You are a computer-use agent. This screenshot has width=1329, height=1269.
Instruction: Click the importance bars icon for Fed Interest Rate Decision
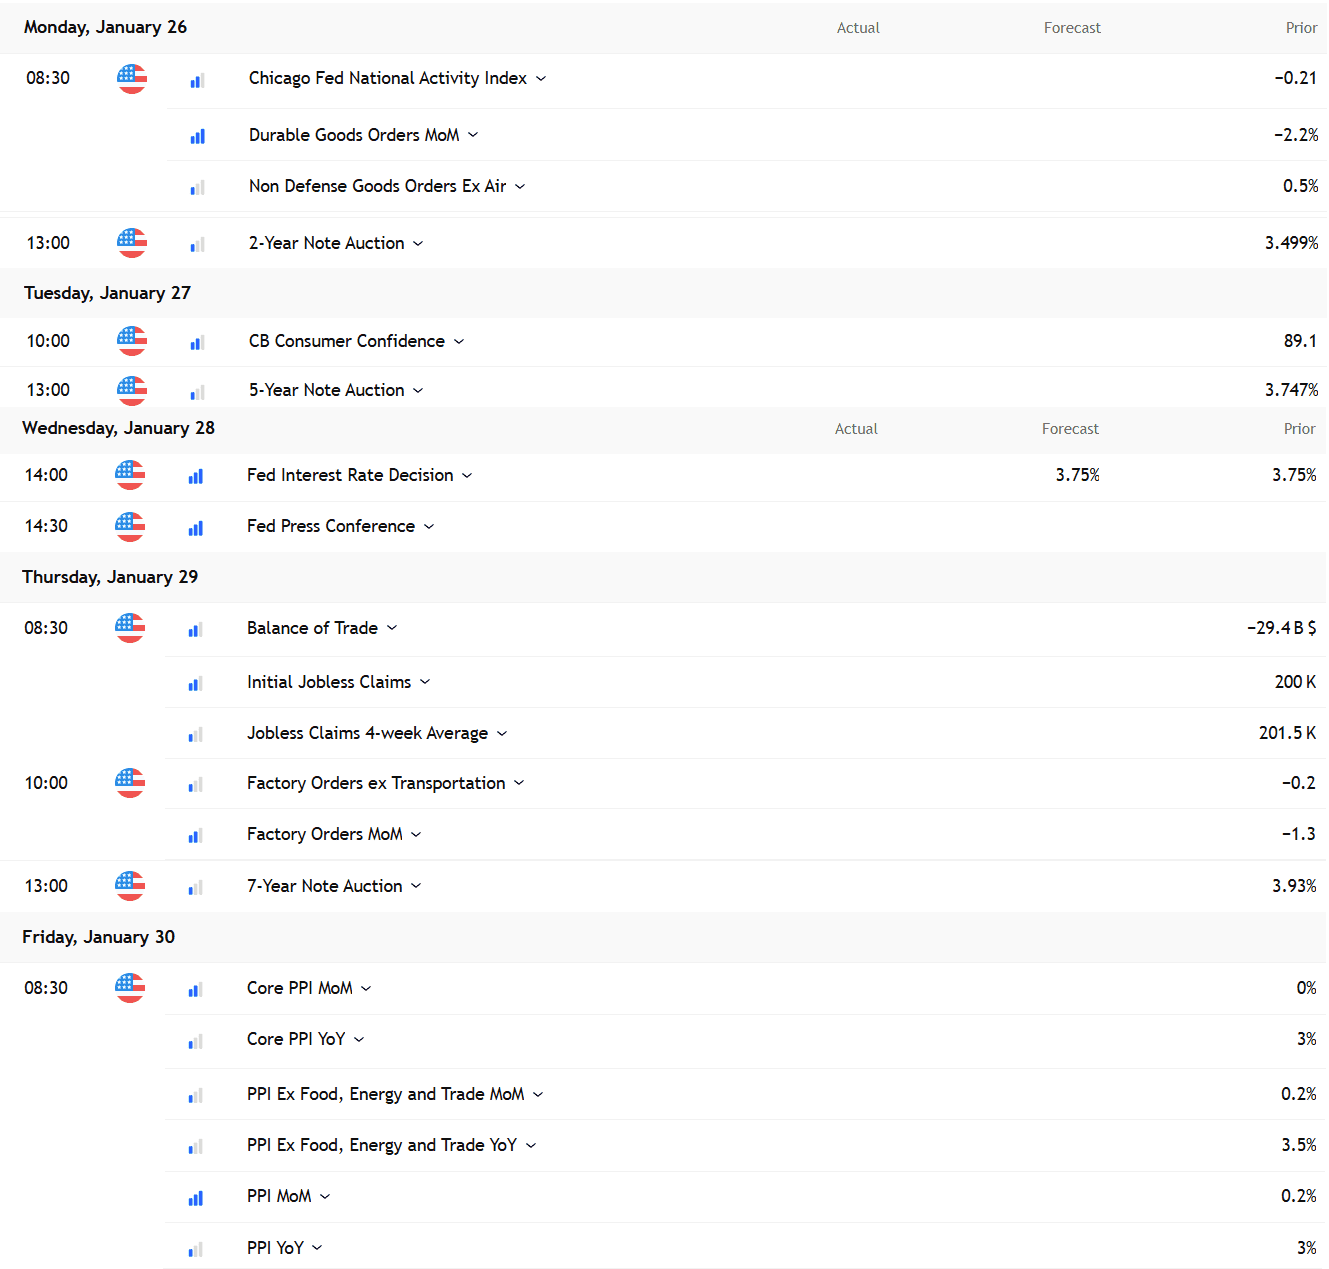point(196,477)
